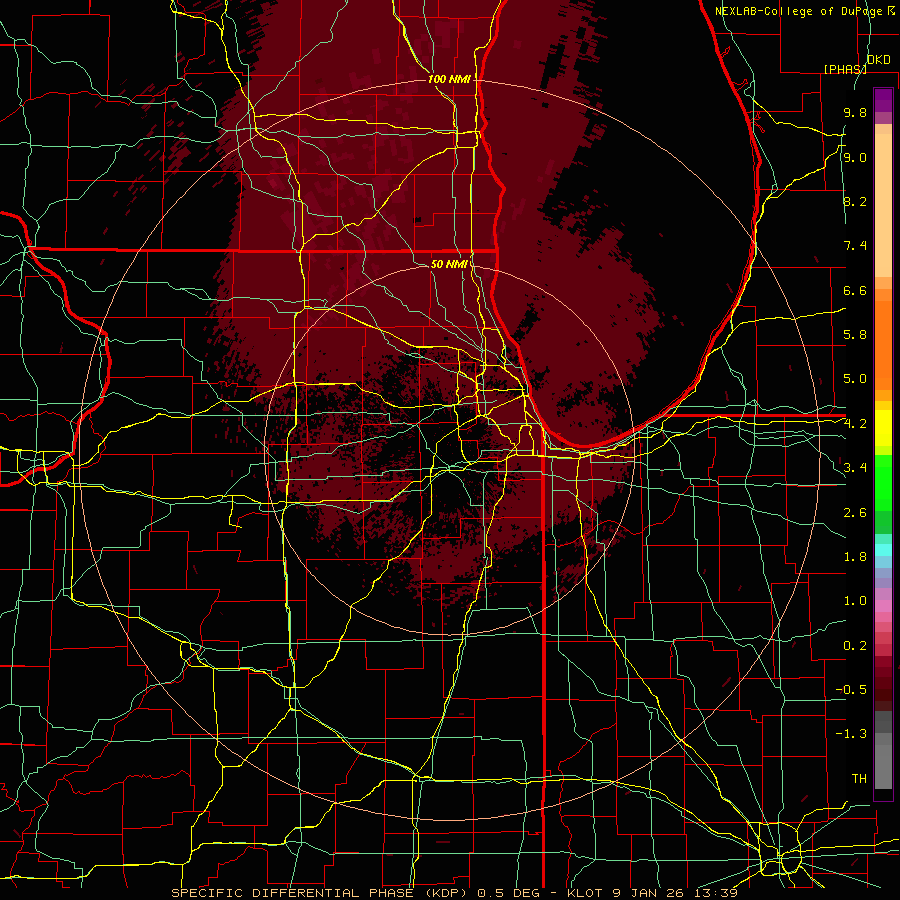
Task: Click the [PHAS] unit label
Action: (845, 69)
